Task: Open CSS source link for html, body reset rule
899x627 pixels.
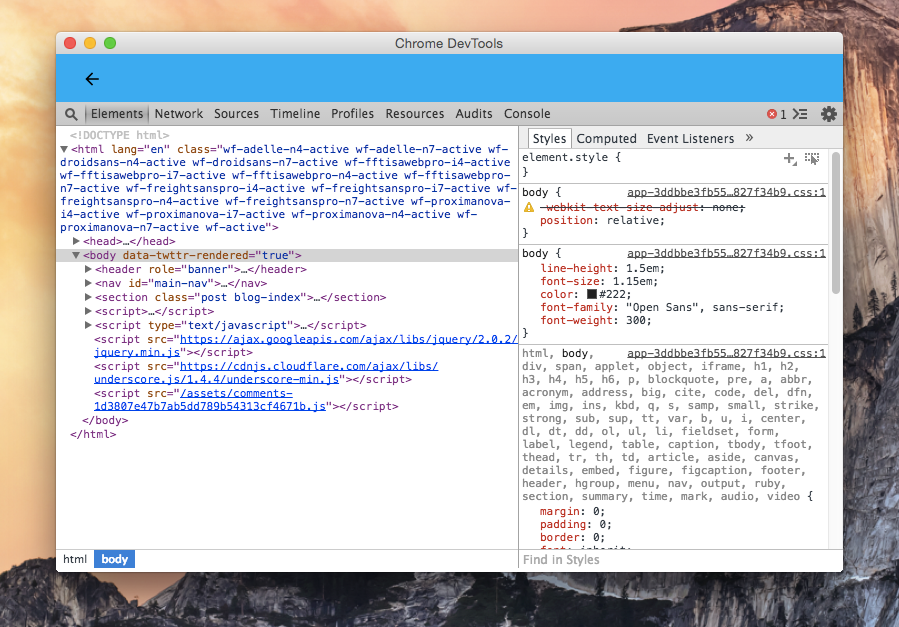Action: tap(726, 353)
